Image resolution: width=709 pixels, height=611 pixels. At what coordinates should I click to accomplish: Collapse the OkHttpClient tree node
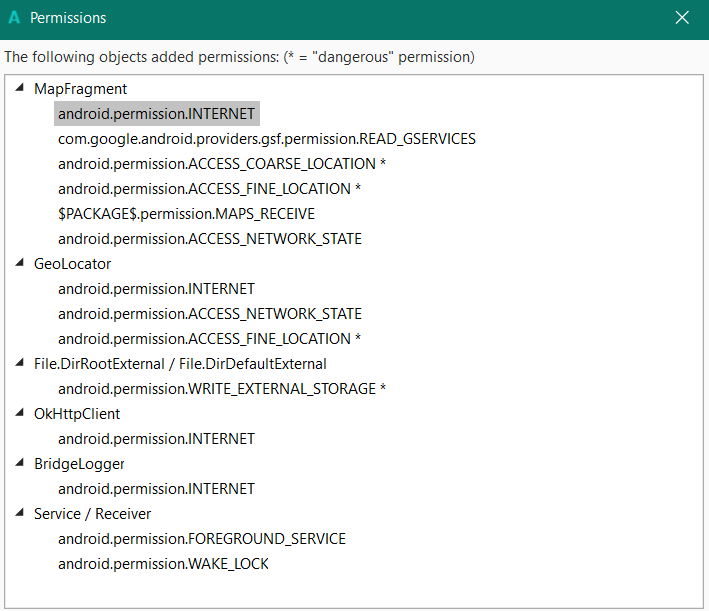pos(21,413)
